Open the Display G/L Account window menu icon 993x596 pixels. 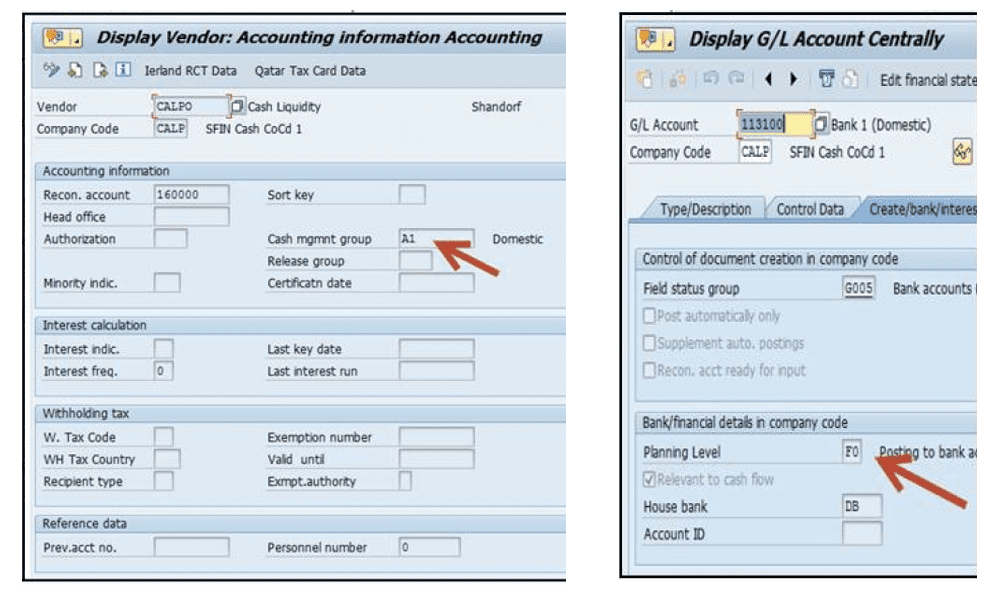click(656, 41)
